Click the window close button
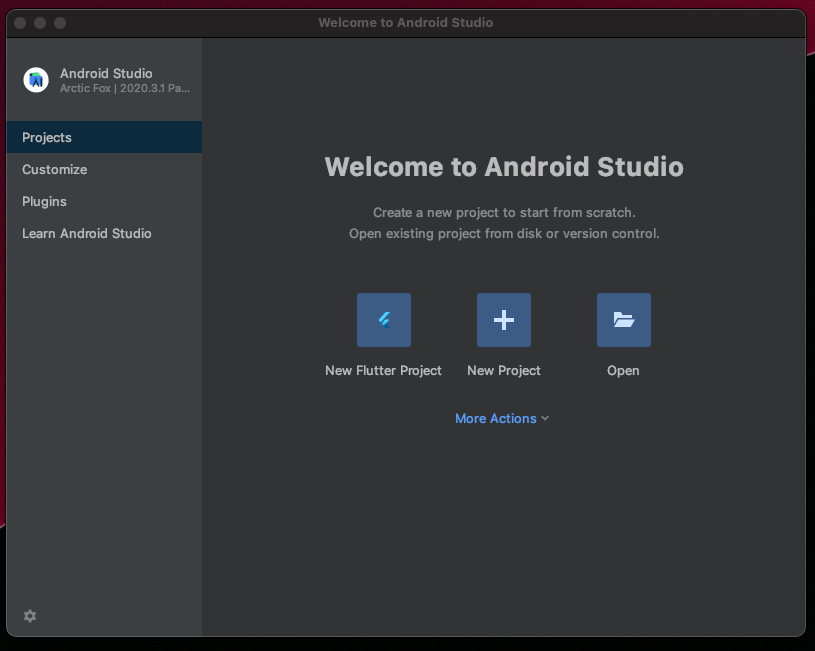 [20, 23]
